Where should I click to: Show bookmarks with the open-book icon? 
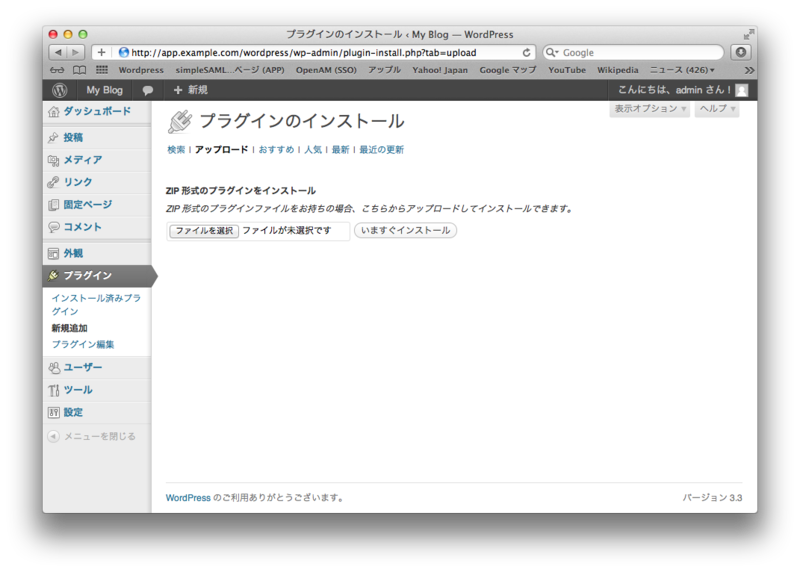pos(79,70)
